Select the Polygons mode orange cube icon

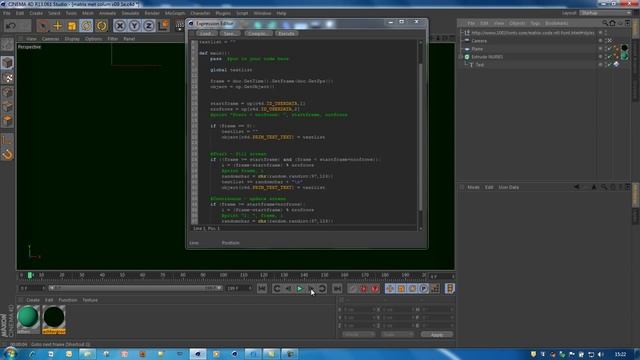click(x=7, y=121)
